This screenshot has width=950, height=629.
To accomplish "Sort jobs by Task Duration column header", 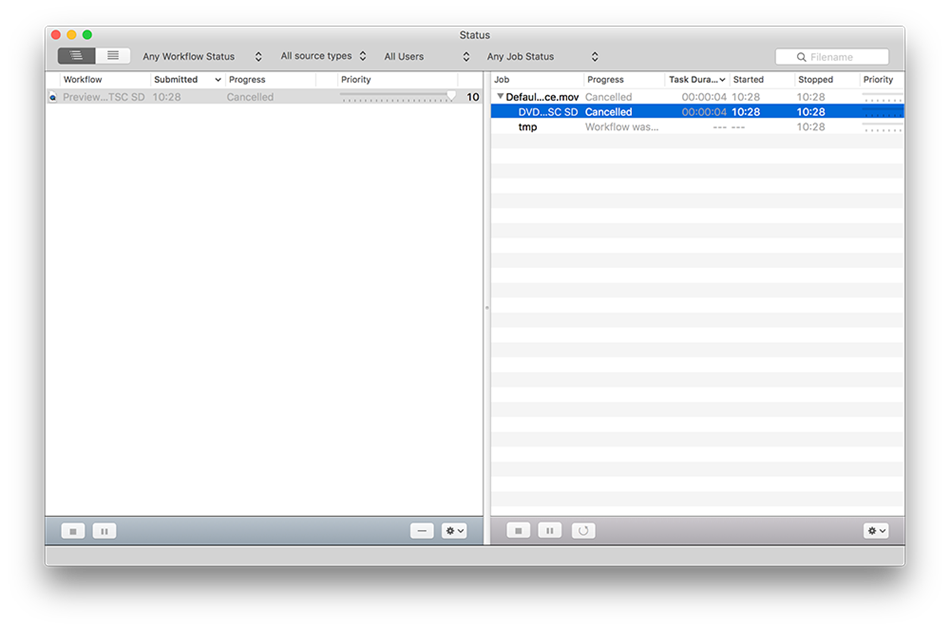I will pyautogui.click(x=696, y=80).
